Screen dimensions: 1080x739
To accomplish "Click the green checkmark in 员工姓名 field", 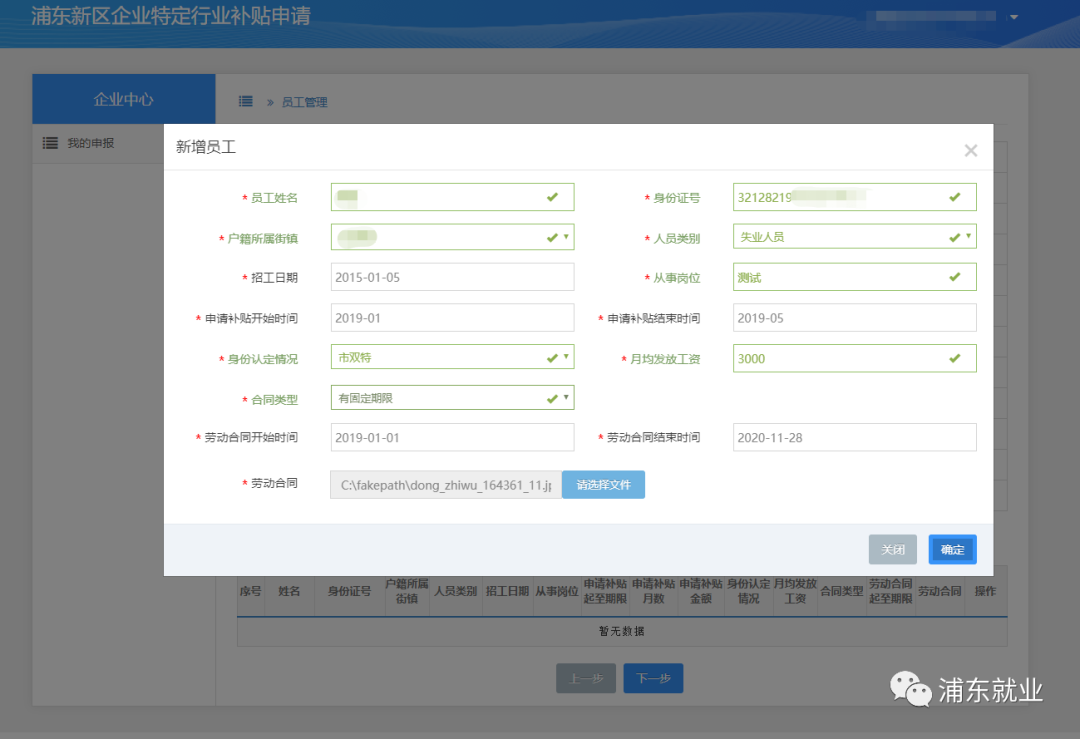I will click(552, 197).
